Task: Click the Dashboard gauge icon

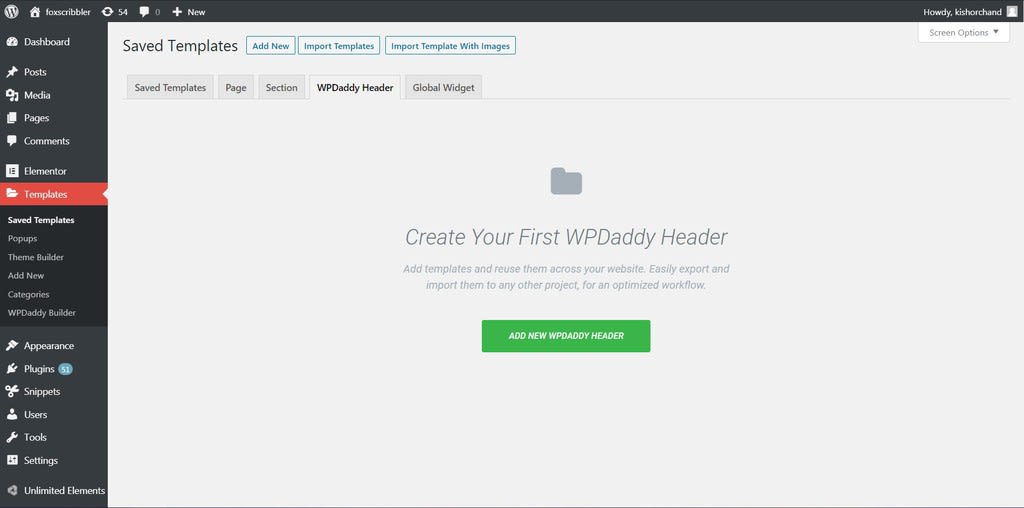Action: click(12, 42)
